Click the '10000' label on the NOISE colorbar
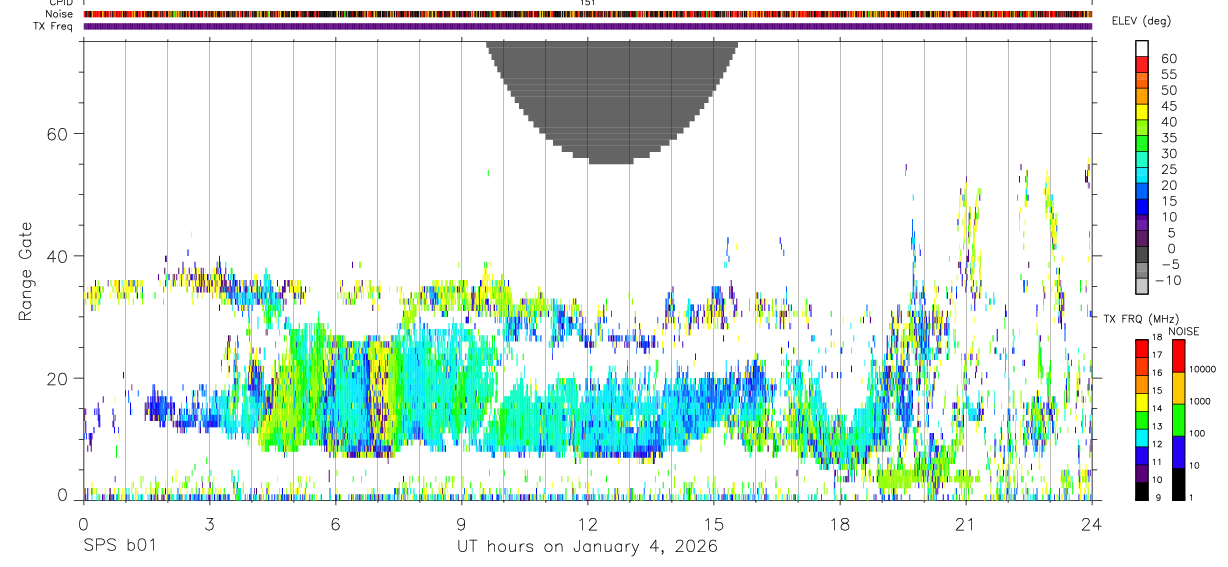The height and width of the screenshot is (567, 1228). click(1204, 369)
